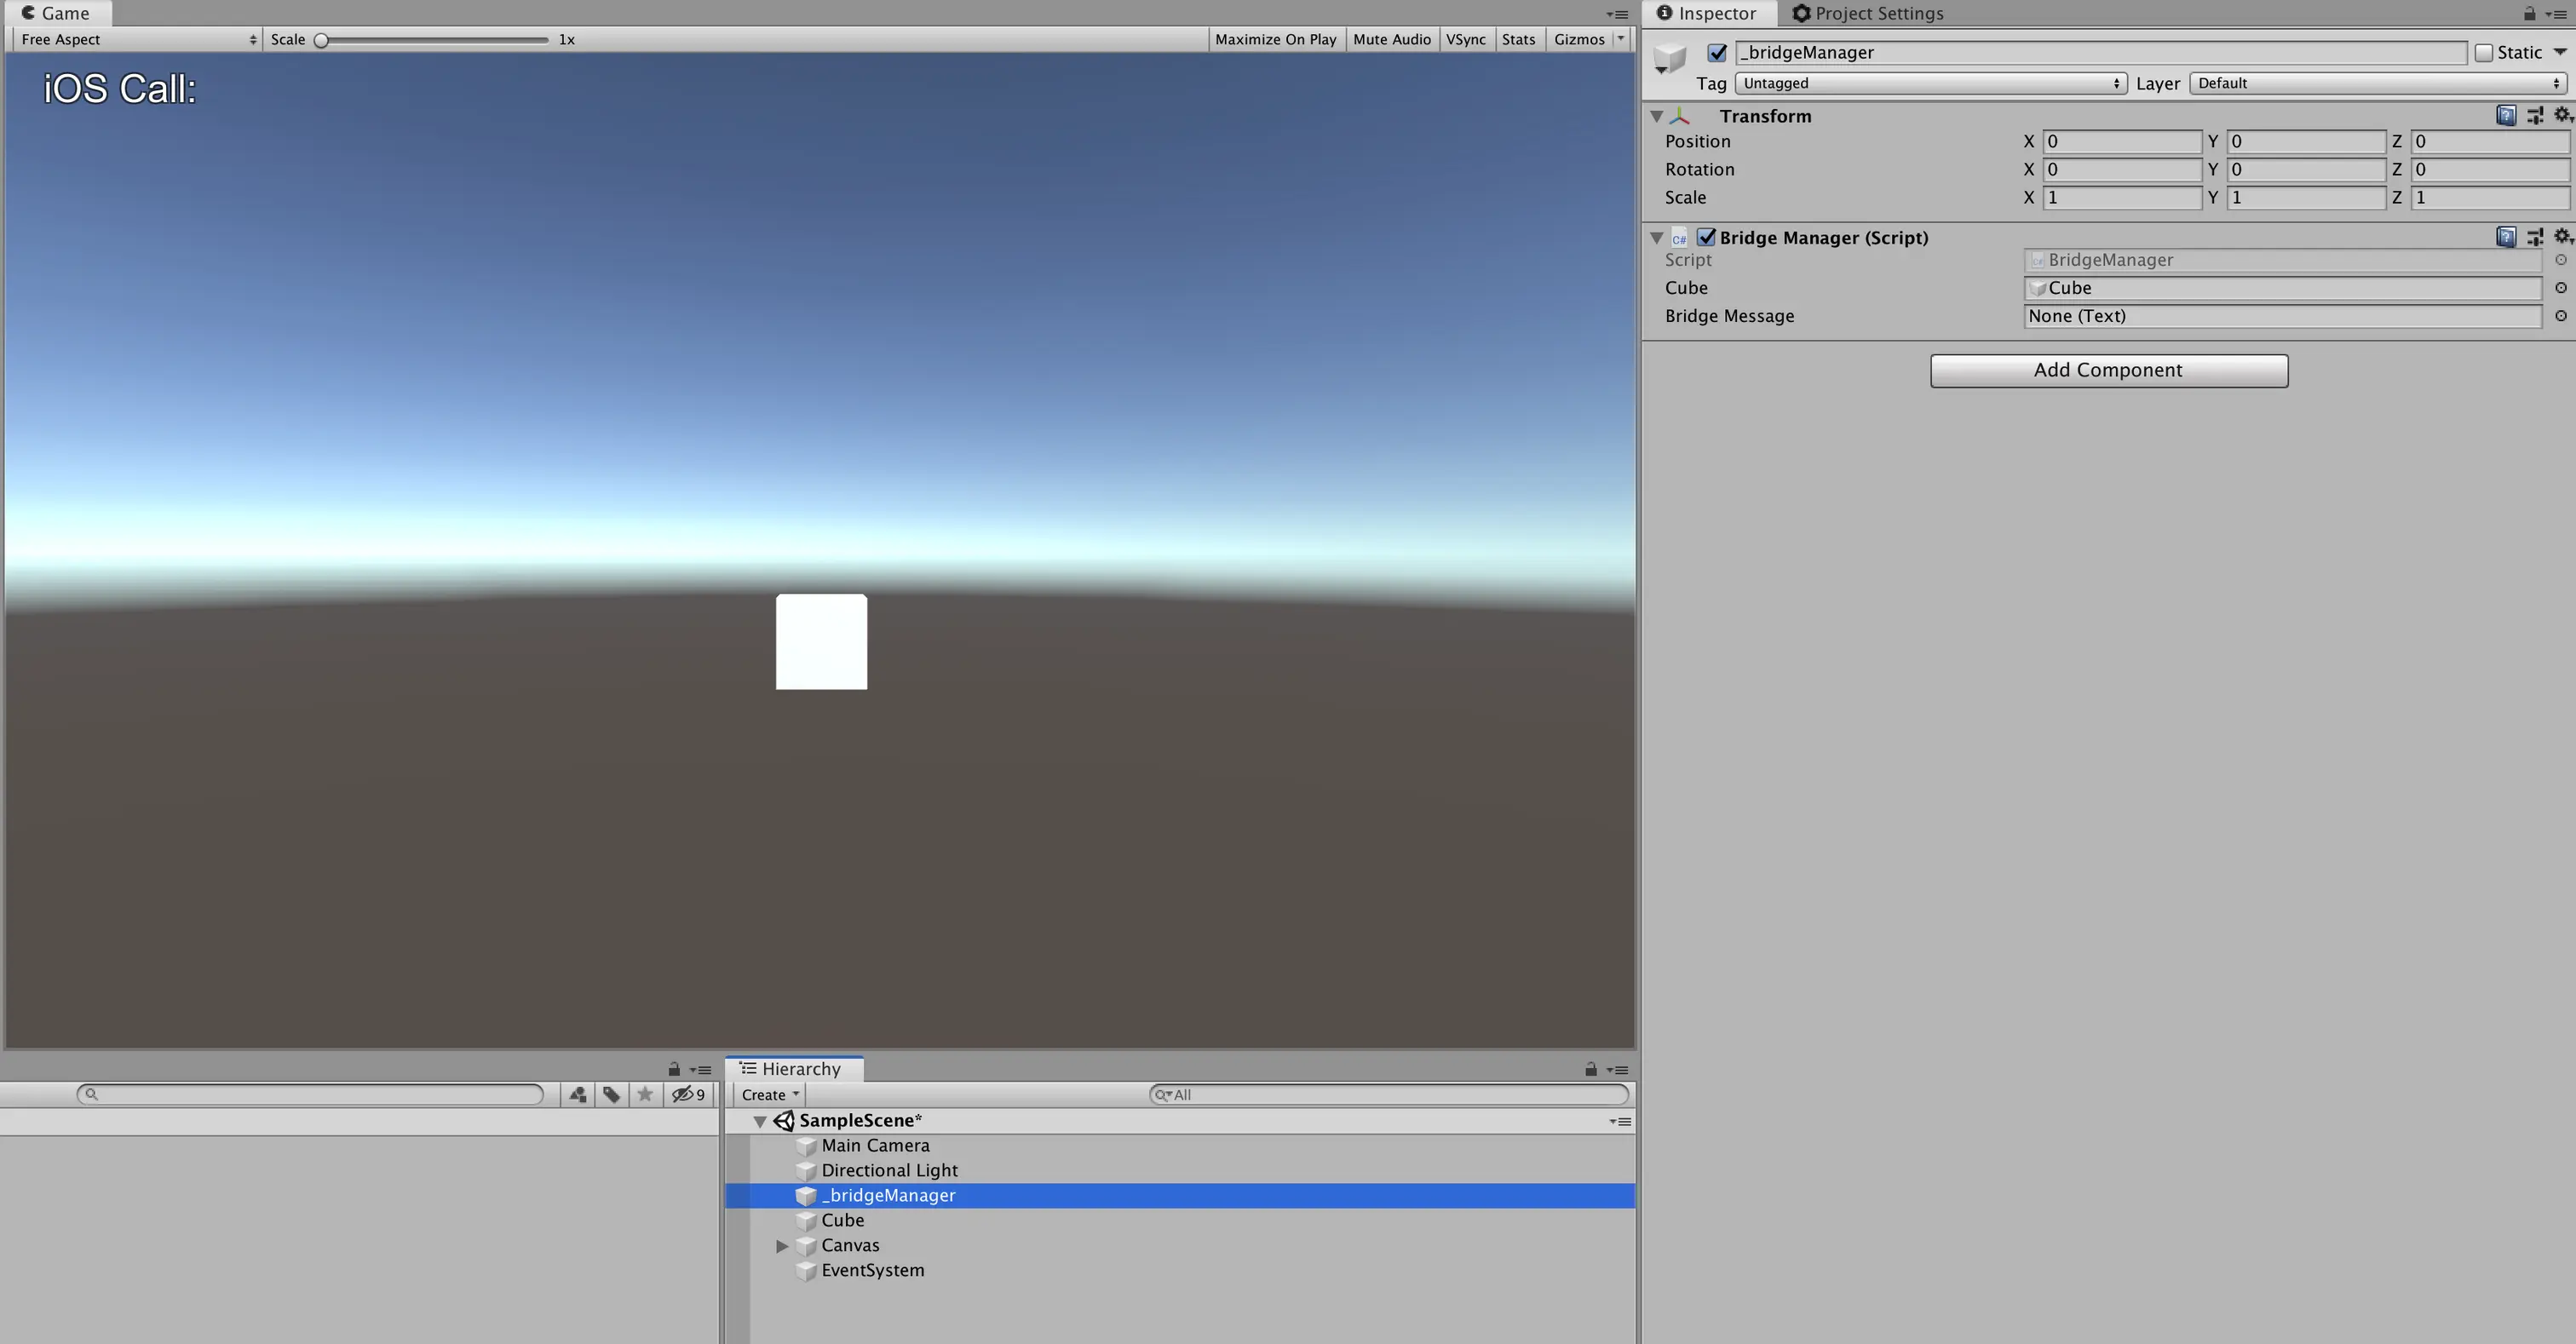
Task: Toggle _bridgeManager active checkbox
Action: pyautogui.click(x=1717, y=53)
